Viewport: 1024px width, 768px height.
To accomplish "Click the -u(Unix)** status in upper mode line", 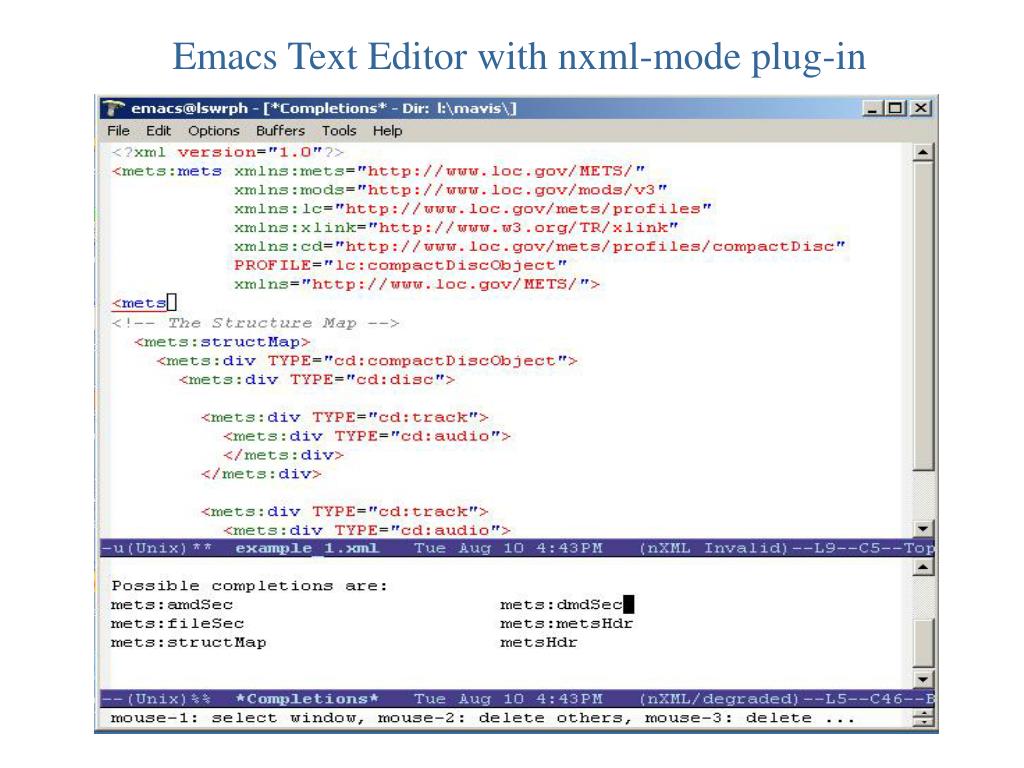I will pyautogui.click(x=156, y=548).
